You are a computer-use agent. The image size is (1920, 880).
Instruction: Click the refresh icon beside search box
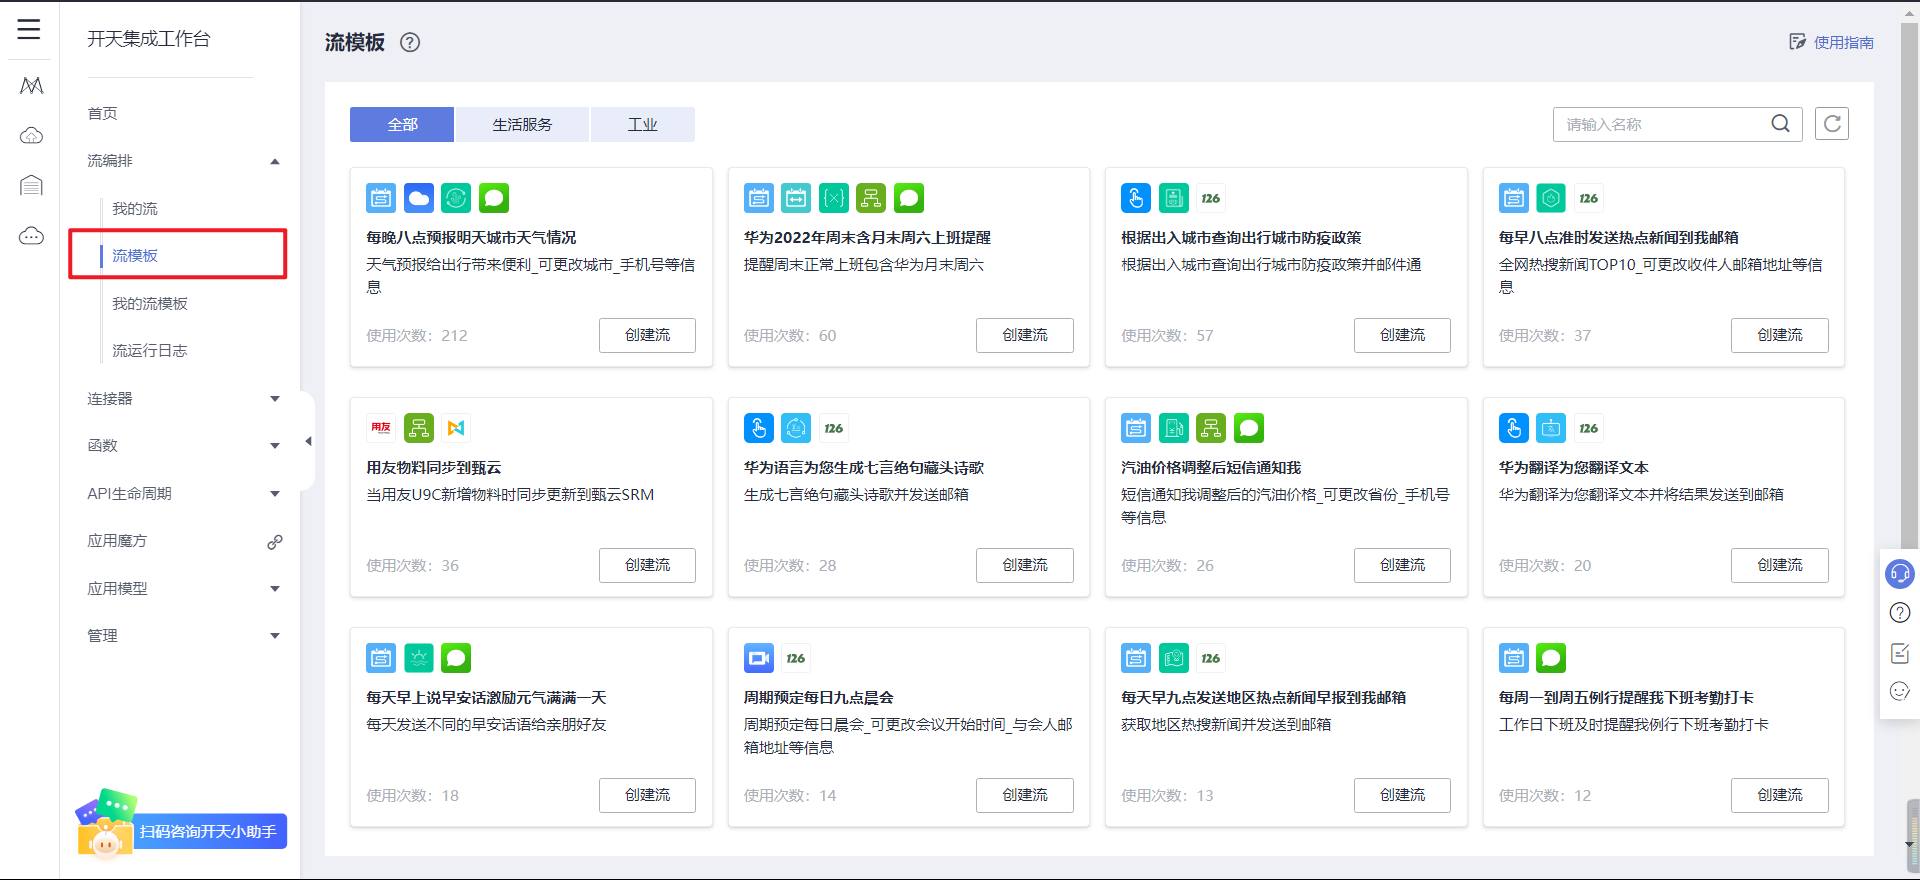point(1832,124)
